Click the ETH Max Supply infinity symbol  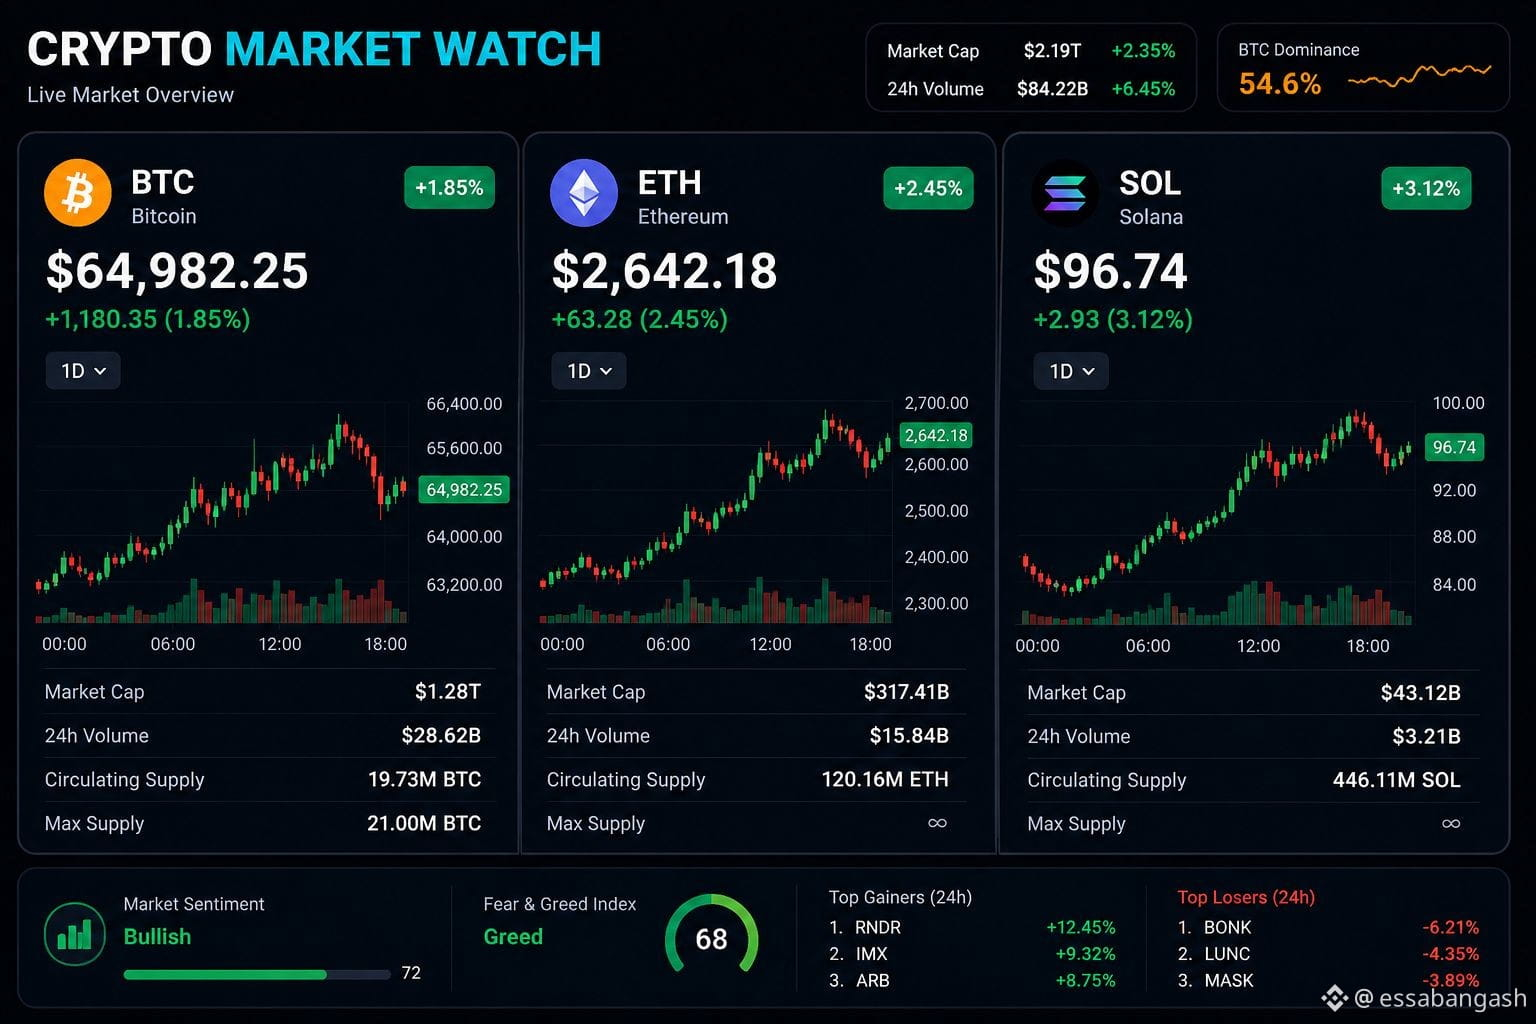coord(937,823)
